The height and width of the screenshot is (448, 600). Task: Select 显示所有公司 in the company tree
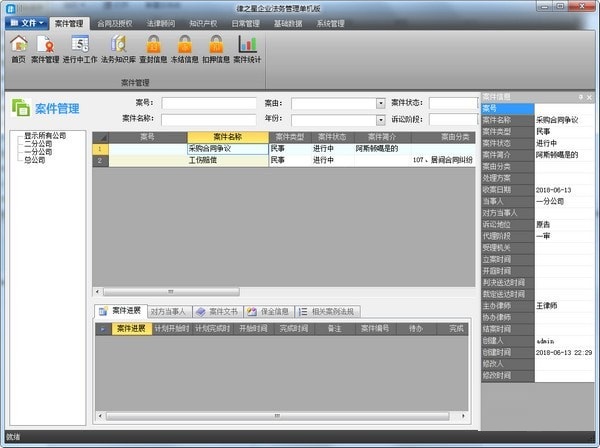(45, 135)
